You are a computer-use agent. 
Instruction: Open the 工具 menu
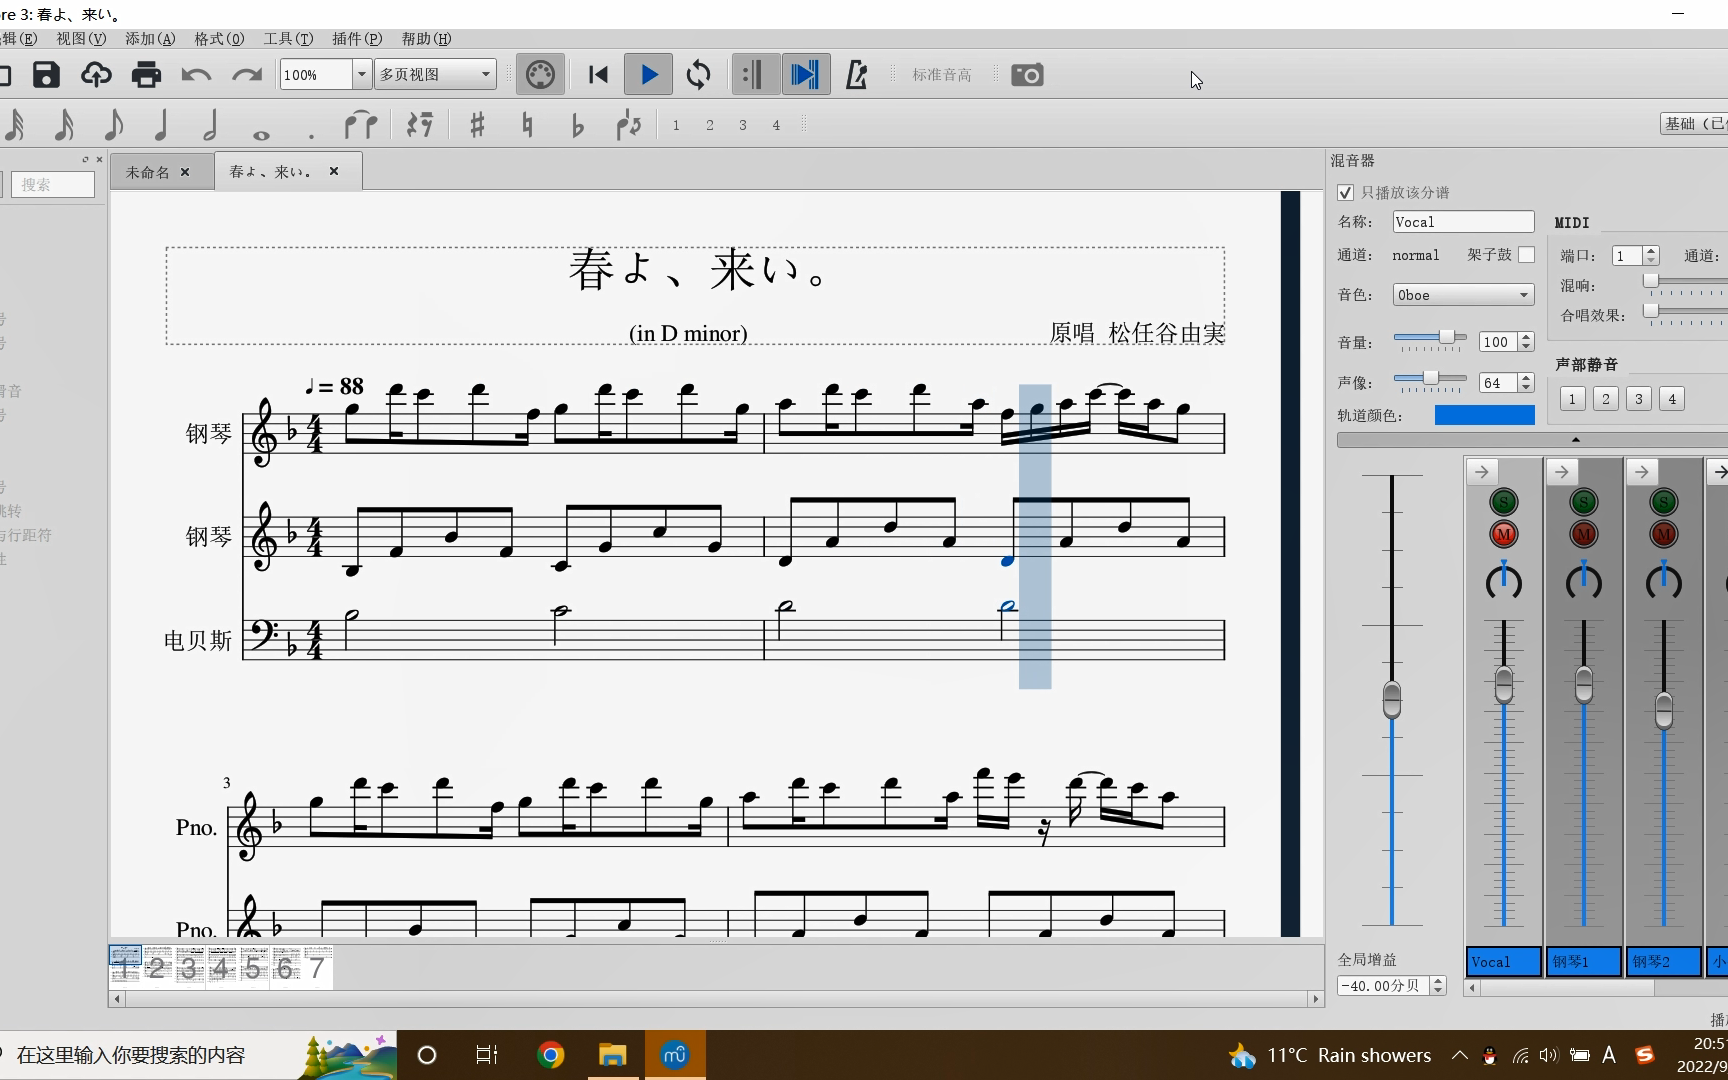point(288,39)
